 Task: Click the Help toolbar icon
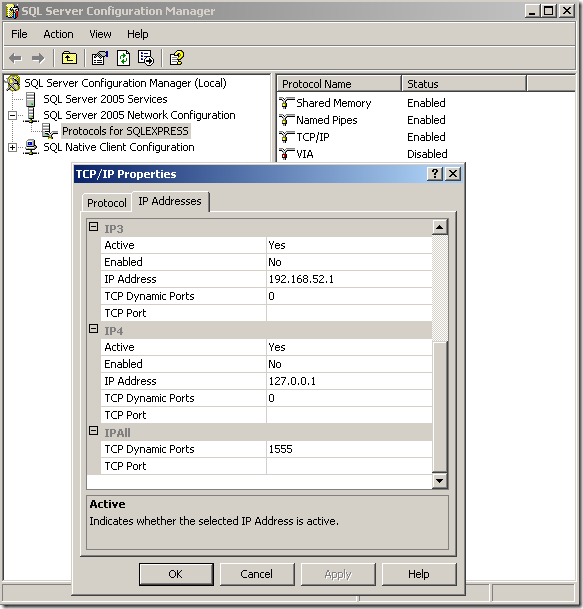177,58
